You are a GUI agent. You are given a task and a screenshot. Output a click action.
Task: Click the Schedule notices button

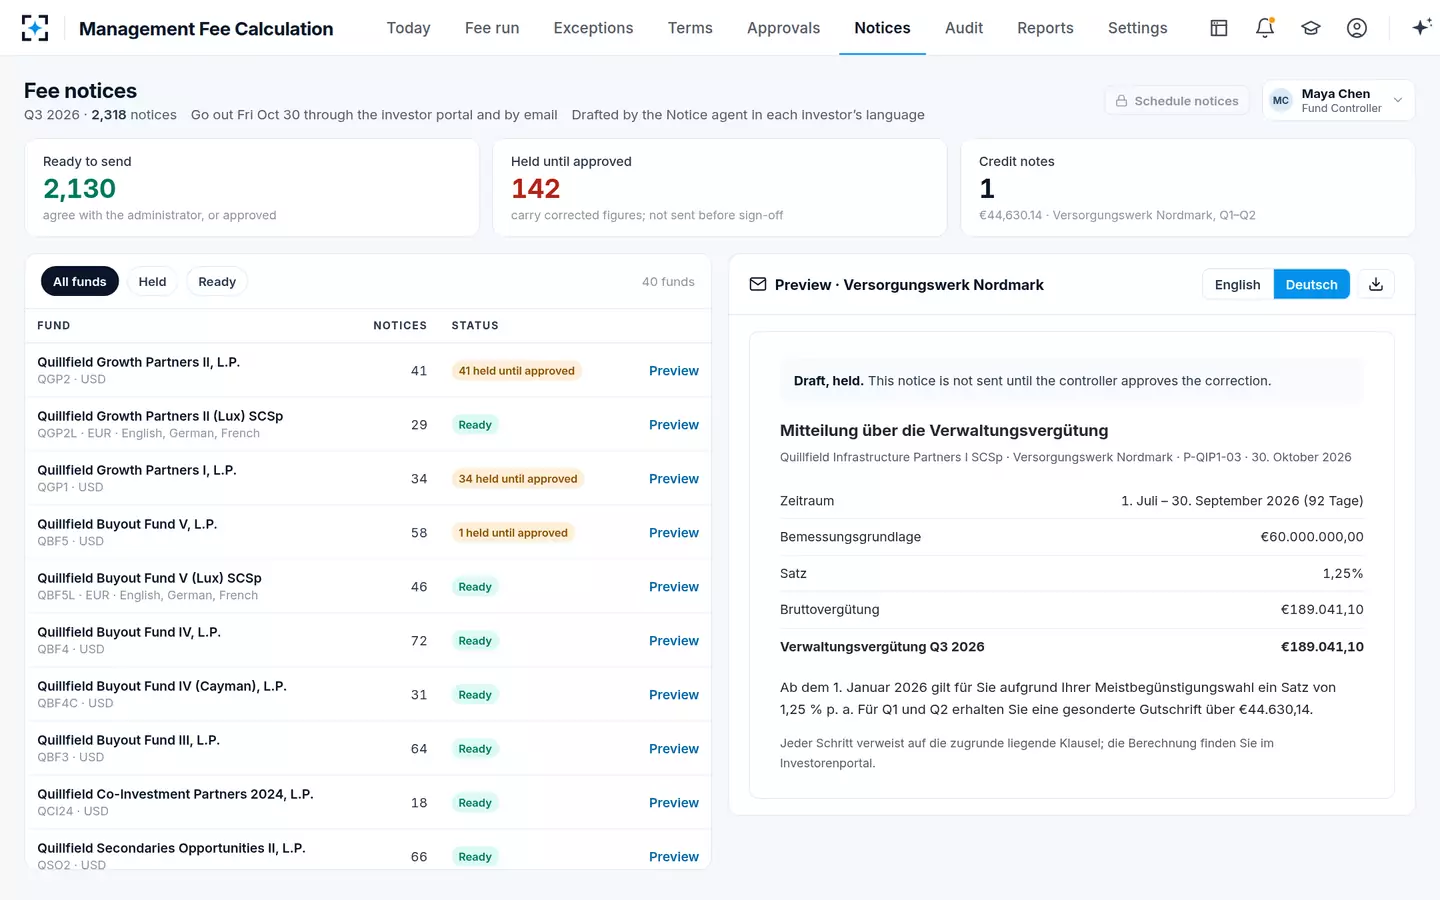point(1177,101)
